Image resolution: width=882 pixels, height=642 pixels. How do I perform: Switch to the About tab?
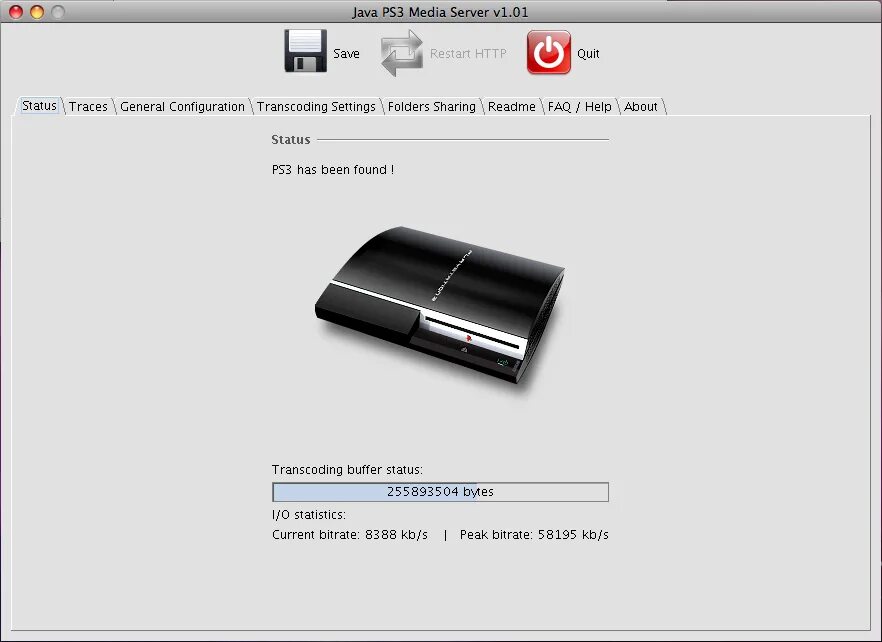[641, 106]
